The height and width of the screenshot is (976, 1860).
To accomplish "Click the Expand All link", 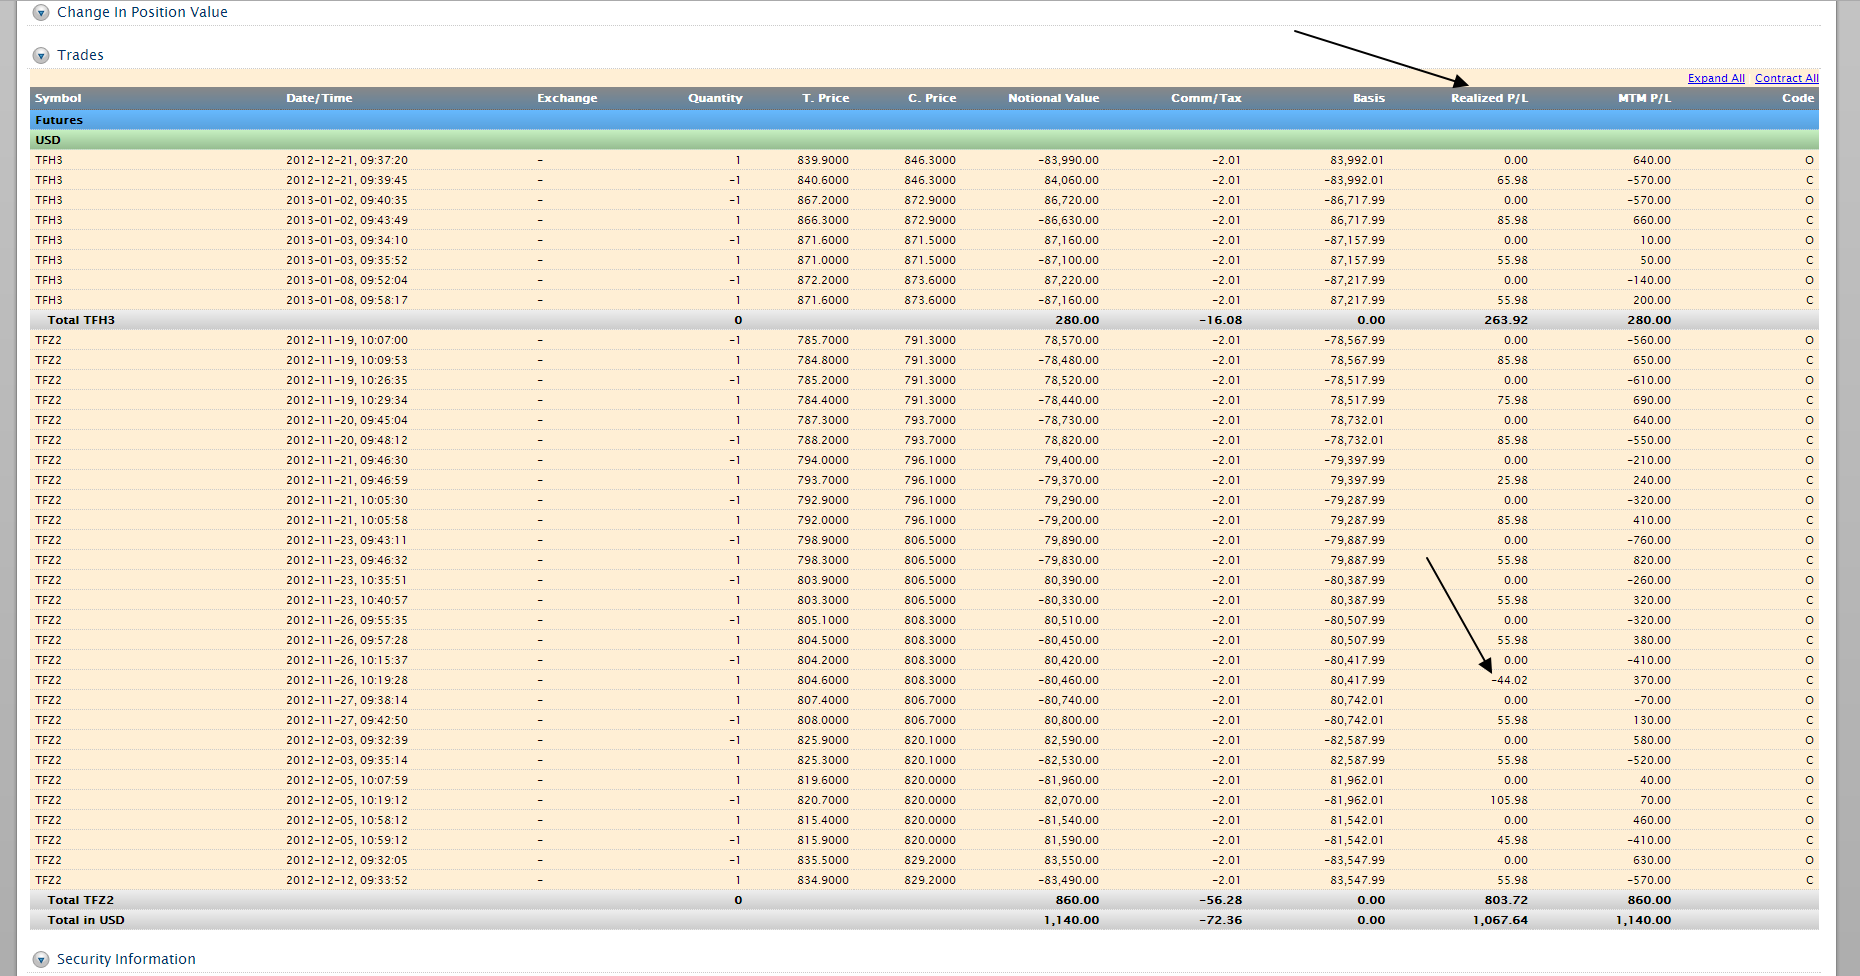I will click(1715, 78).
